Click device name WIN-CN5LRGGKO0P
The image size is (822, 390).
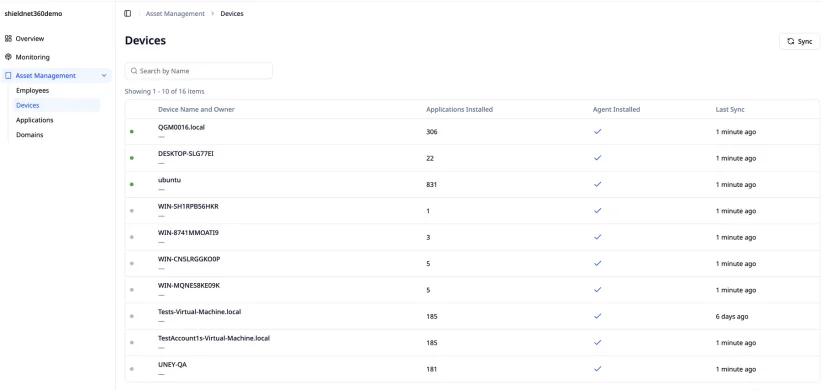pyautogui.click(x=189, y=259)
